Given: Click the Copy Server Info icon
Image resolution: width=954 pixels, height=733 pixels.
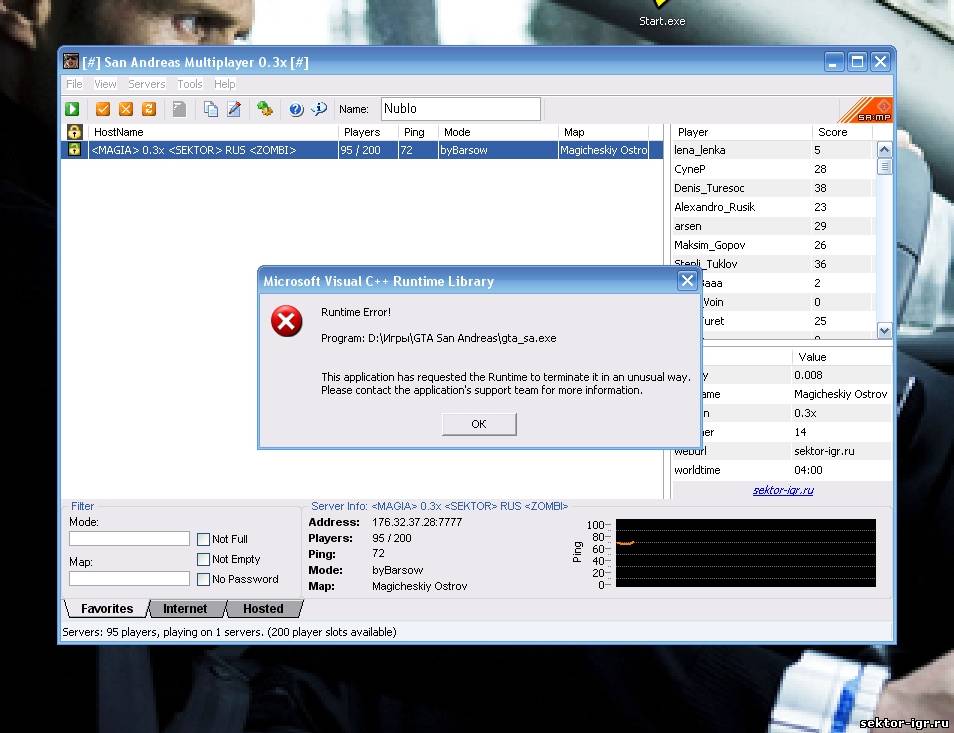Looking at the screenshot, I should tap(211, 109).
